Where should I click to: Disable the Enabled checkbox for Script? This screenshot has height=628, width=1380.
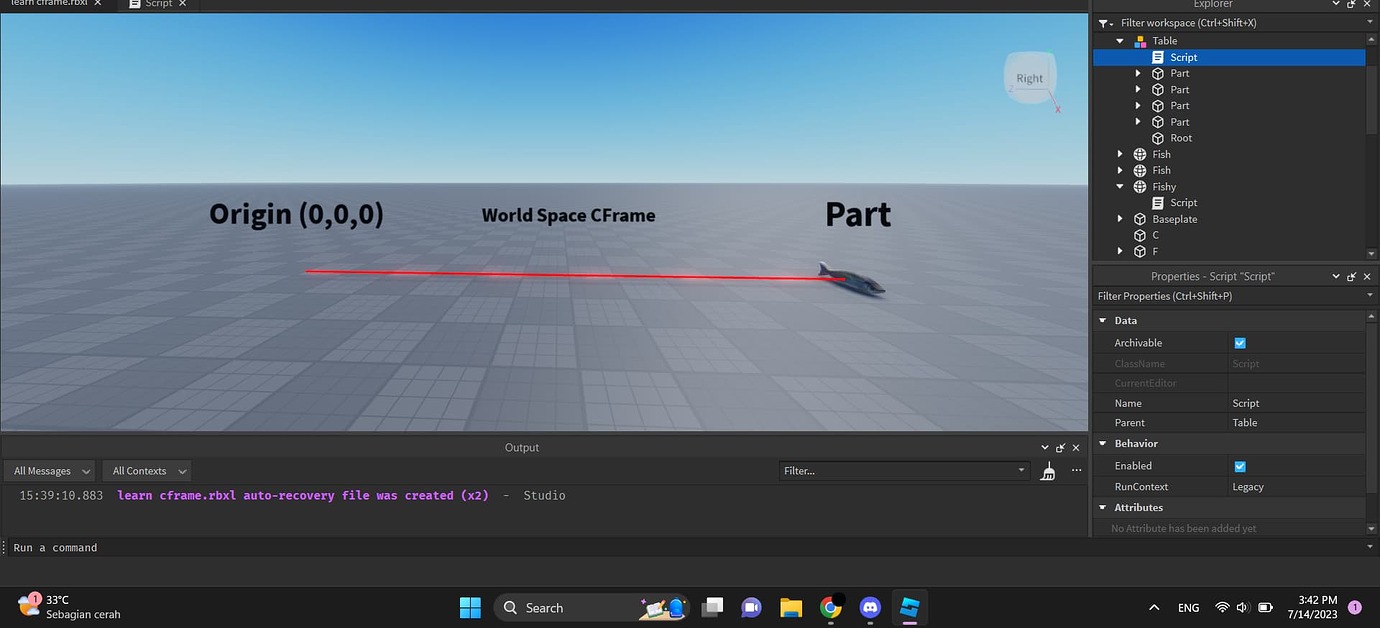click(1239, 466)
